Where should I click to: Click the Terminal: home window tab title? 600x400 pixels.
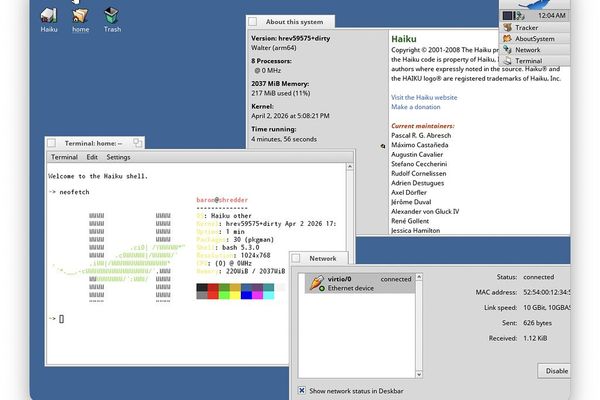pos(93,143)
